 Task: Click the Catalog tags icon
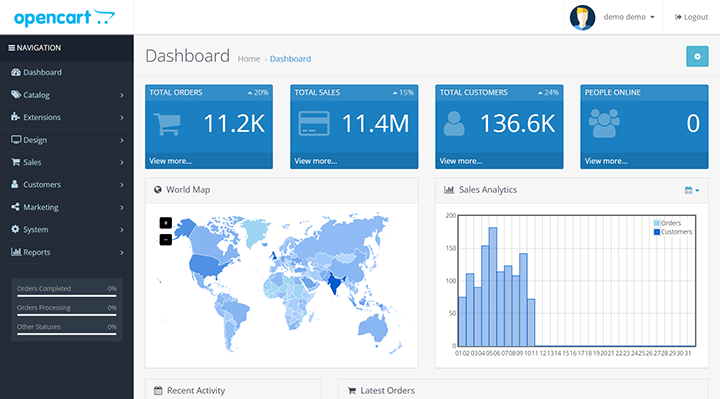pos(16,95)
